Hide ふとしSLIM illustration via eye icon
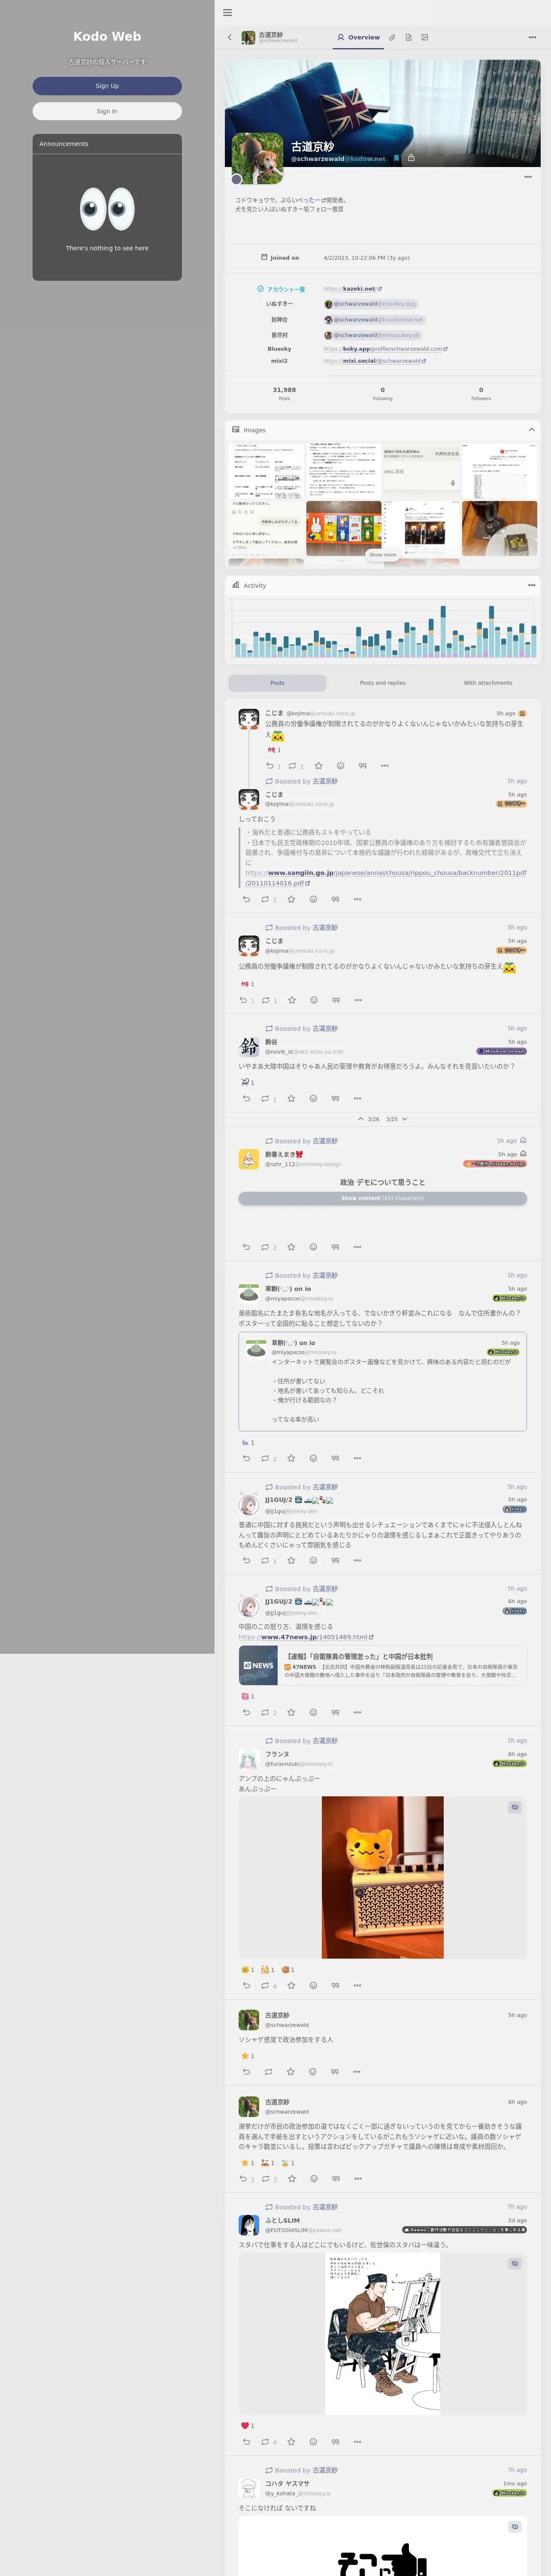The width and height of the screenshot is (551, 2576). coord(515,2263)
